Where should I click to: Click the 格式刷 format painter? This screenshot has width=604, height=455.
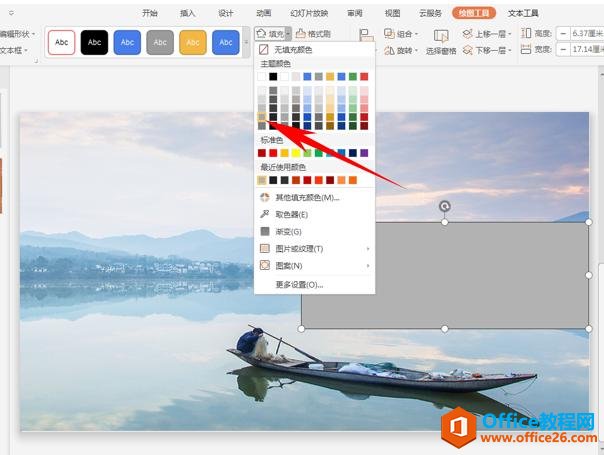pyautogui.click(x=314, y=33)
